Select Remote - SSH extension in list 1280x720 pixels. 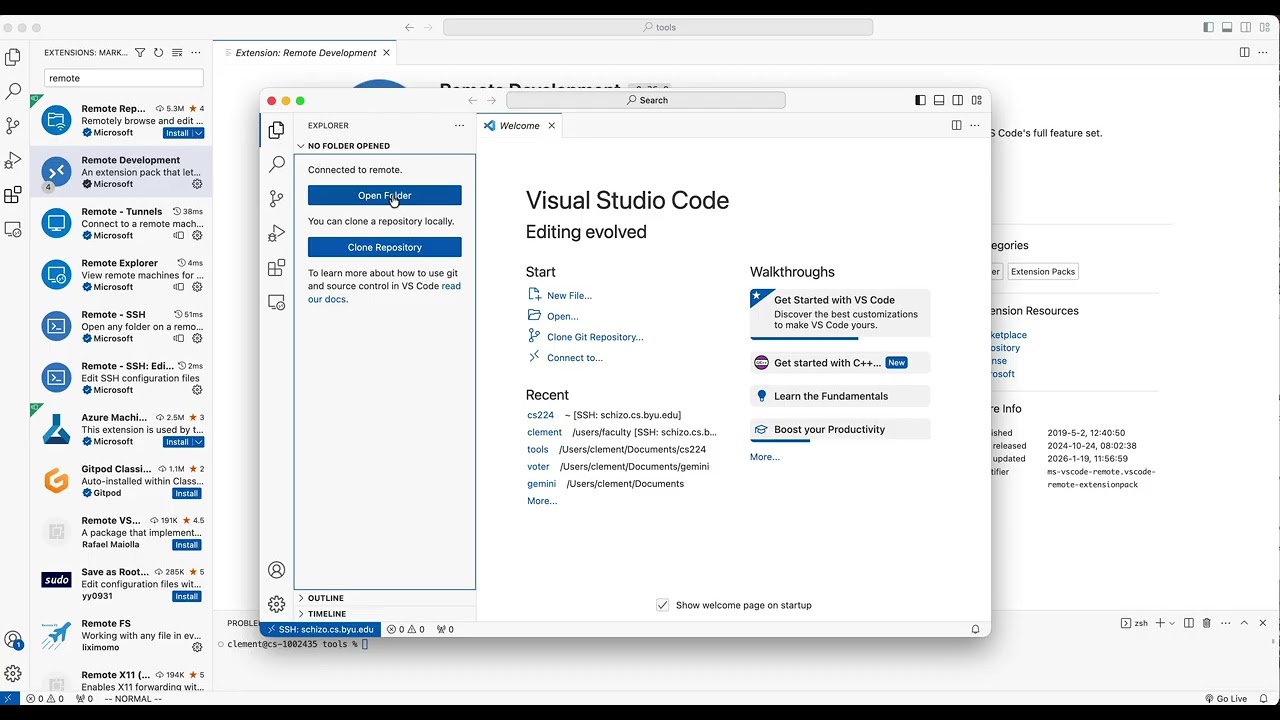tap(121, 326)
